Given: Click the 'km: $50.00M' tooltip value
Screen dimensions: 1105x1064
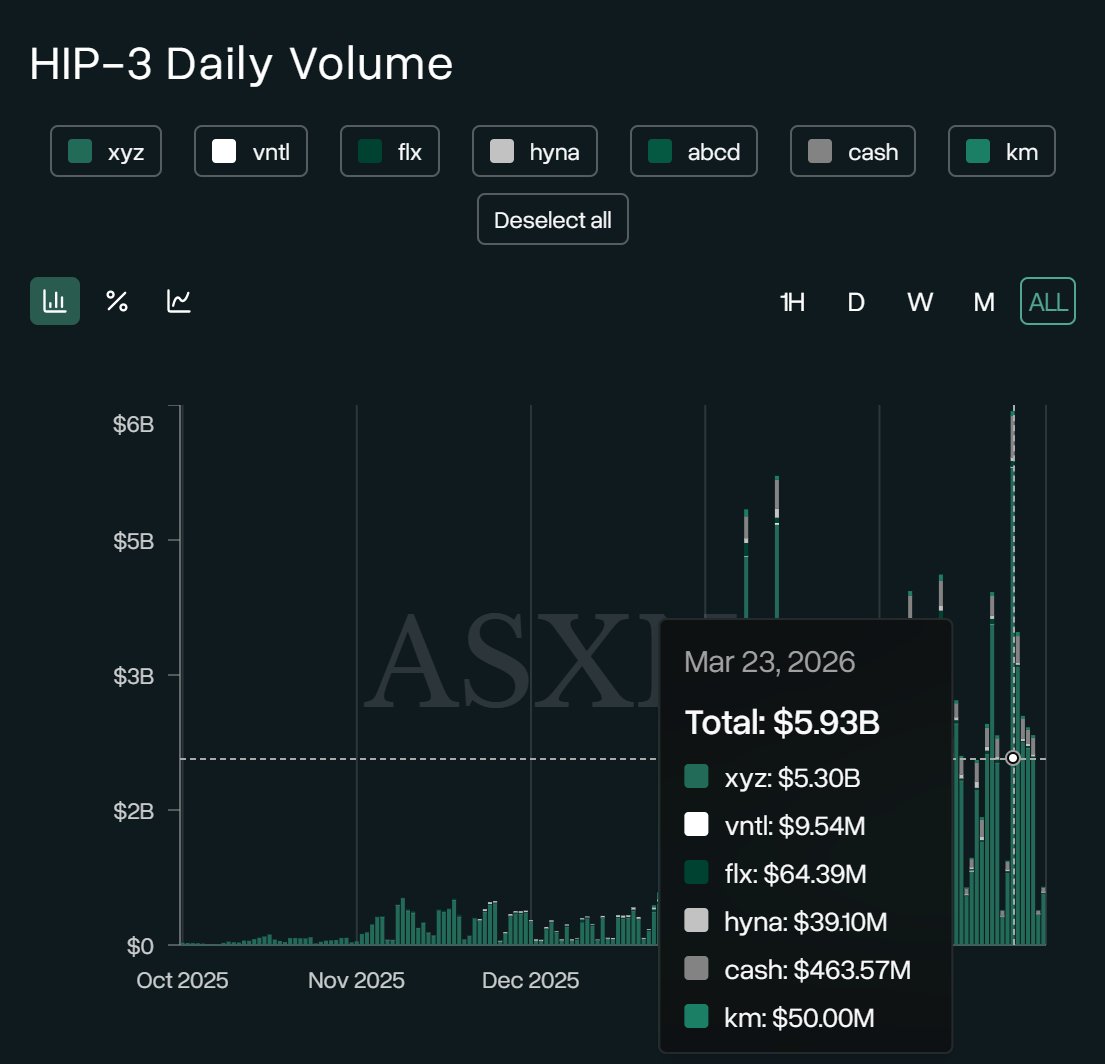Looking at the screenshot, I should [x=799, y=1017].
